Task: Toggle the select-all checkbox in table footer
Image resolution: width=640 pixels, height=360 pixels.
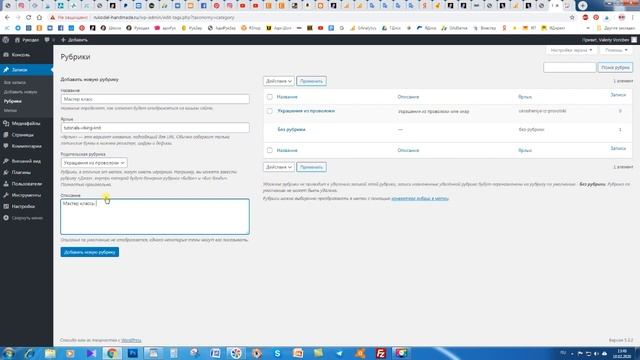Action: point(269,150)
